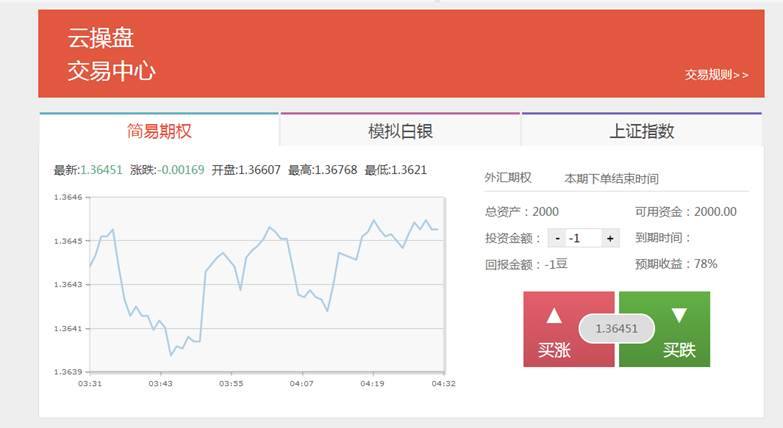Open the 交易规则>> link
This screenshot has height=428, width=783.
tap(716, 75)
